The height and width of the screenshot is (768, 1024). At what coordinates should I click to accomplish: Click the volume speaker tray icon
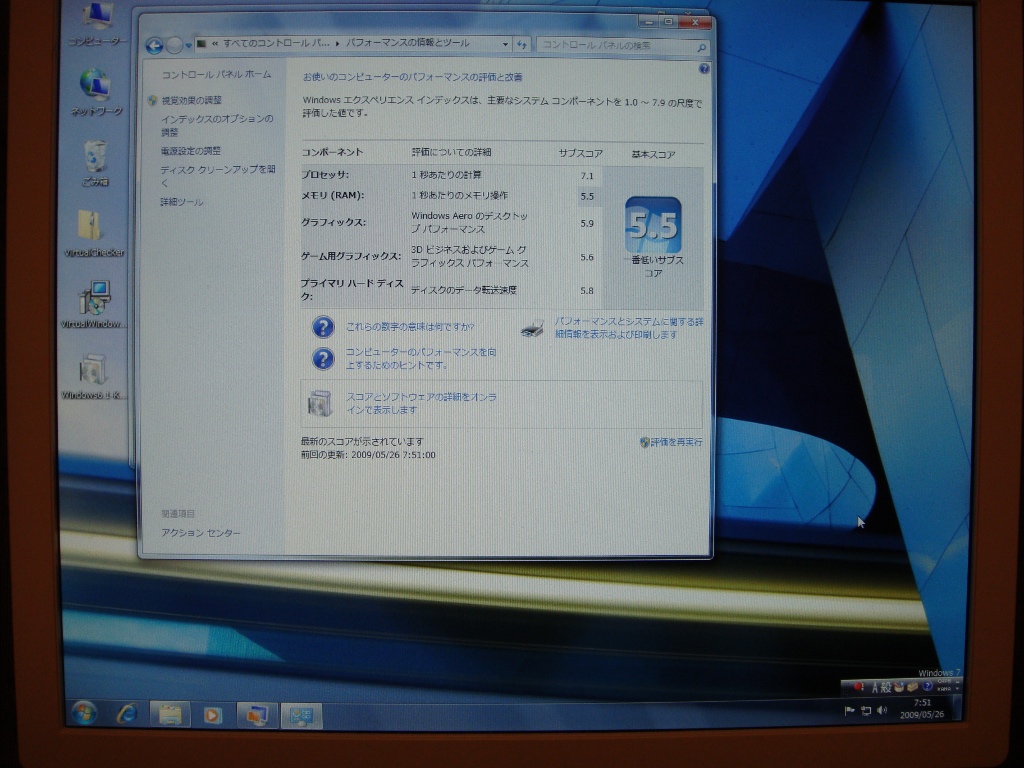click(882, 710)
